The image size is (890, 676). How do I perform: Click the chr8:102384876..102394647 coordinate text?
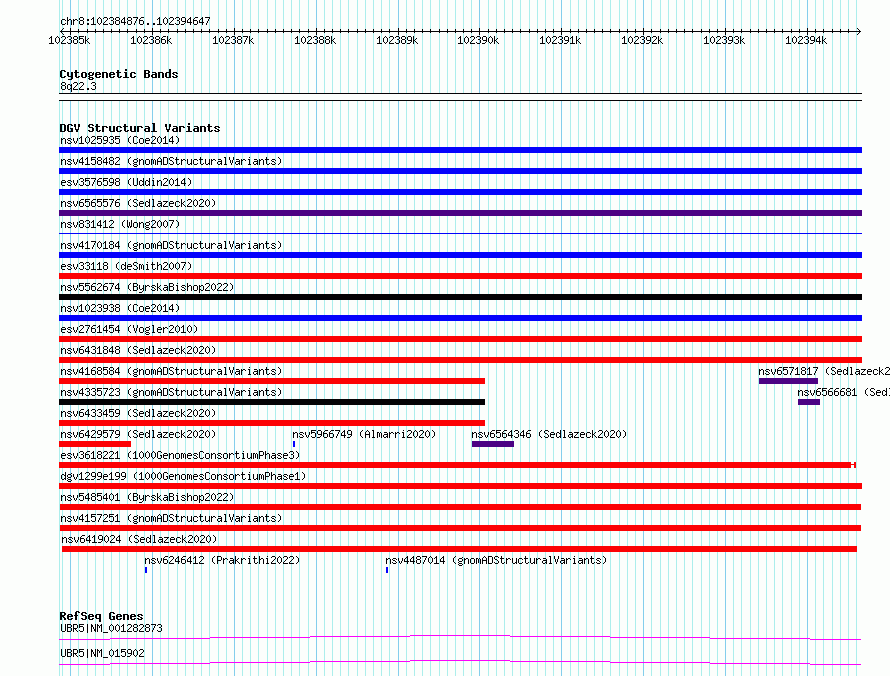click(135, 21)
